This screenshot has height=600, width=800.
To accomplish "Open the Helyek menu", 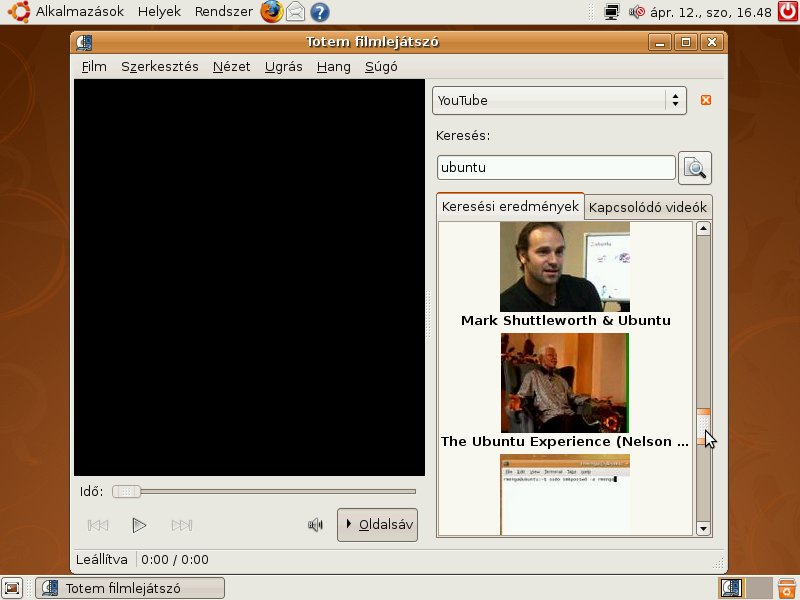I will pos(159,11).
